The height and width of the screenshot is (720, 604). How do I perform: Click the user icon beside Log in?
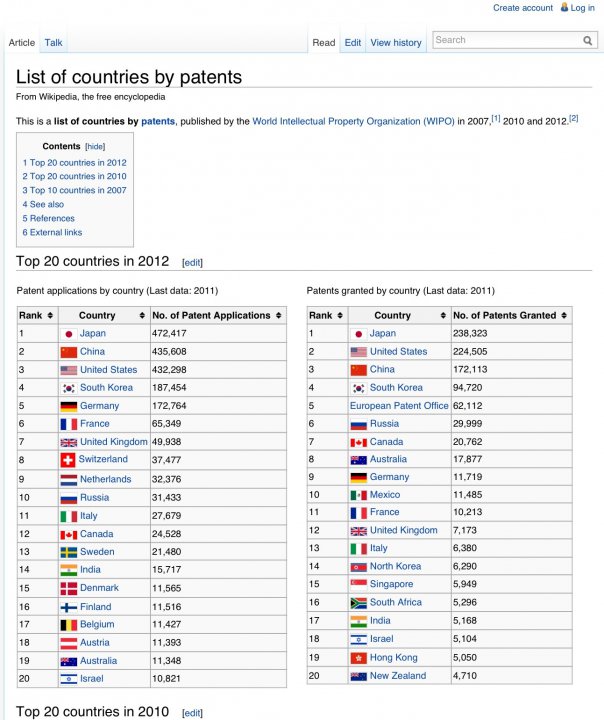(x=564, y=7)
